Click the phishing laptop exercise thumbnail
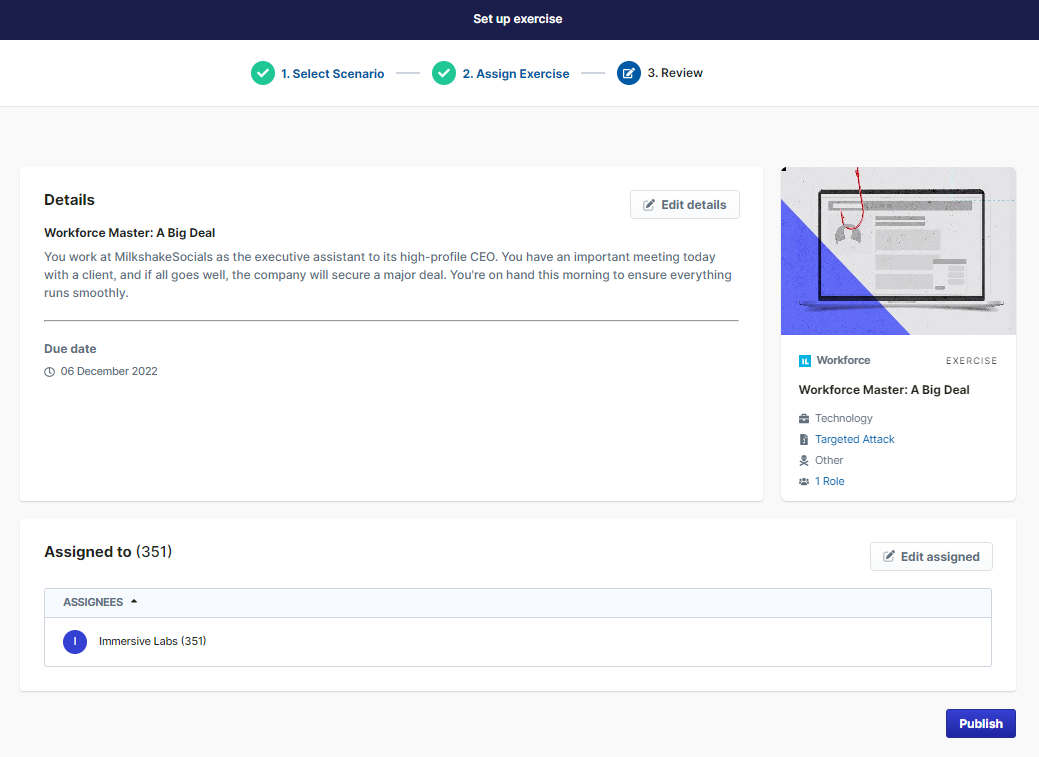Image resolution: width=1039 pixels, height=757 pixels. 898,251
